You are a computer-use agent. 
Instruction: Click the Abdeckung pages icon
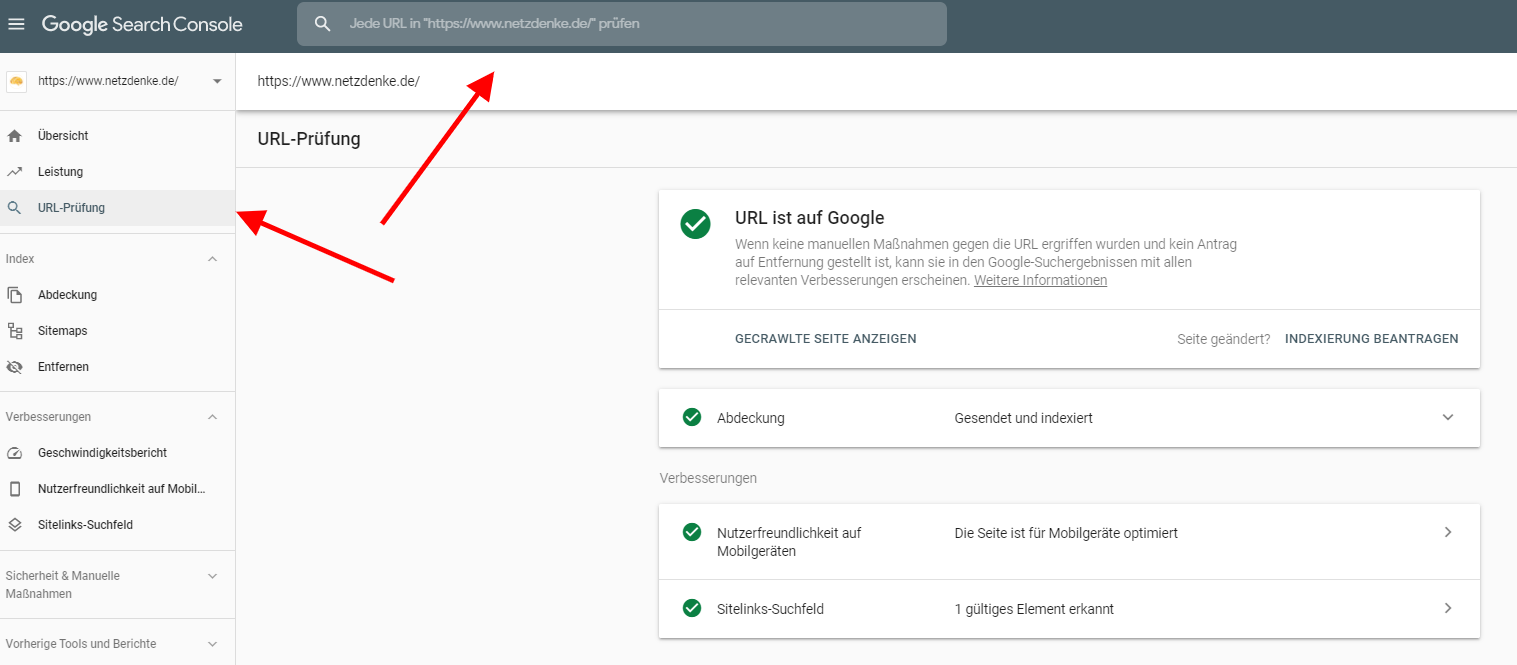[x=14, y=295]
